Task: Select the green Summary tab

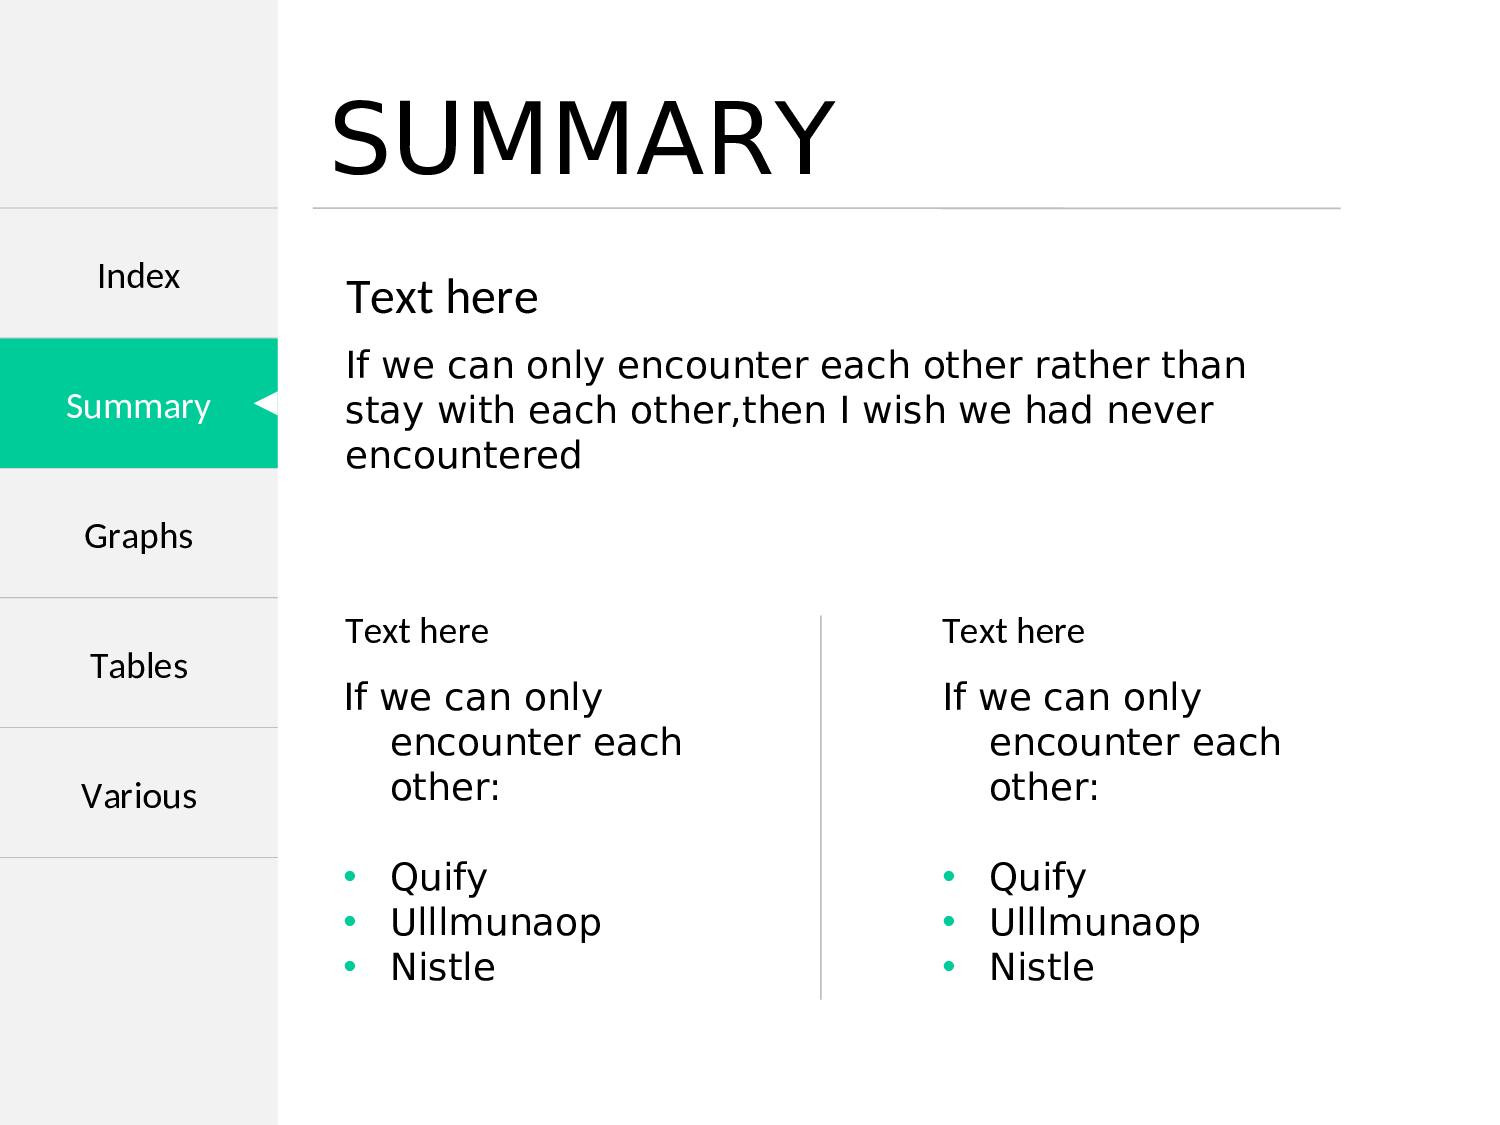Action: tap(138, 406)
